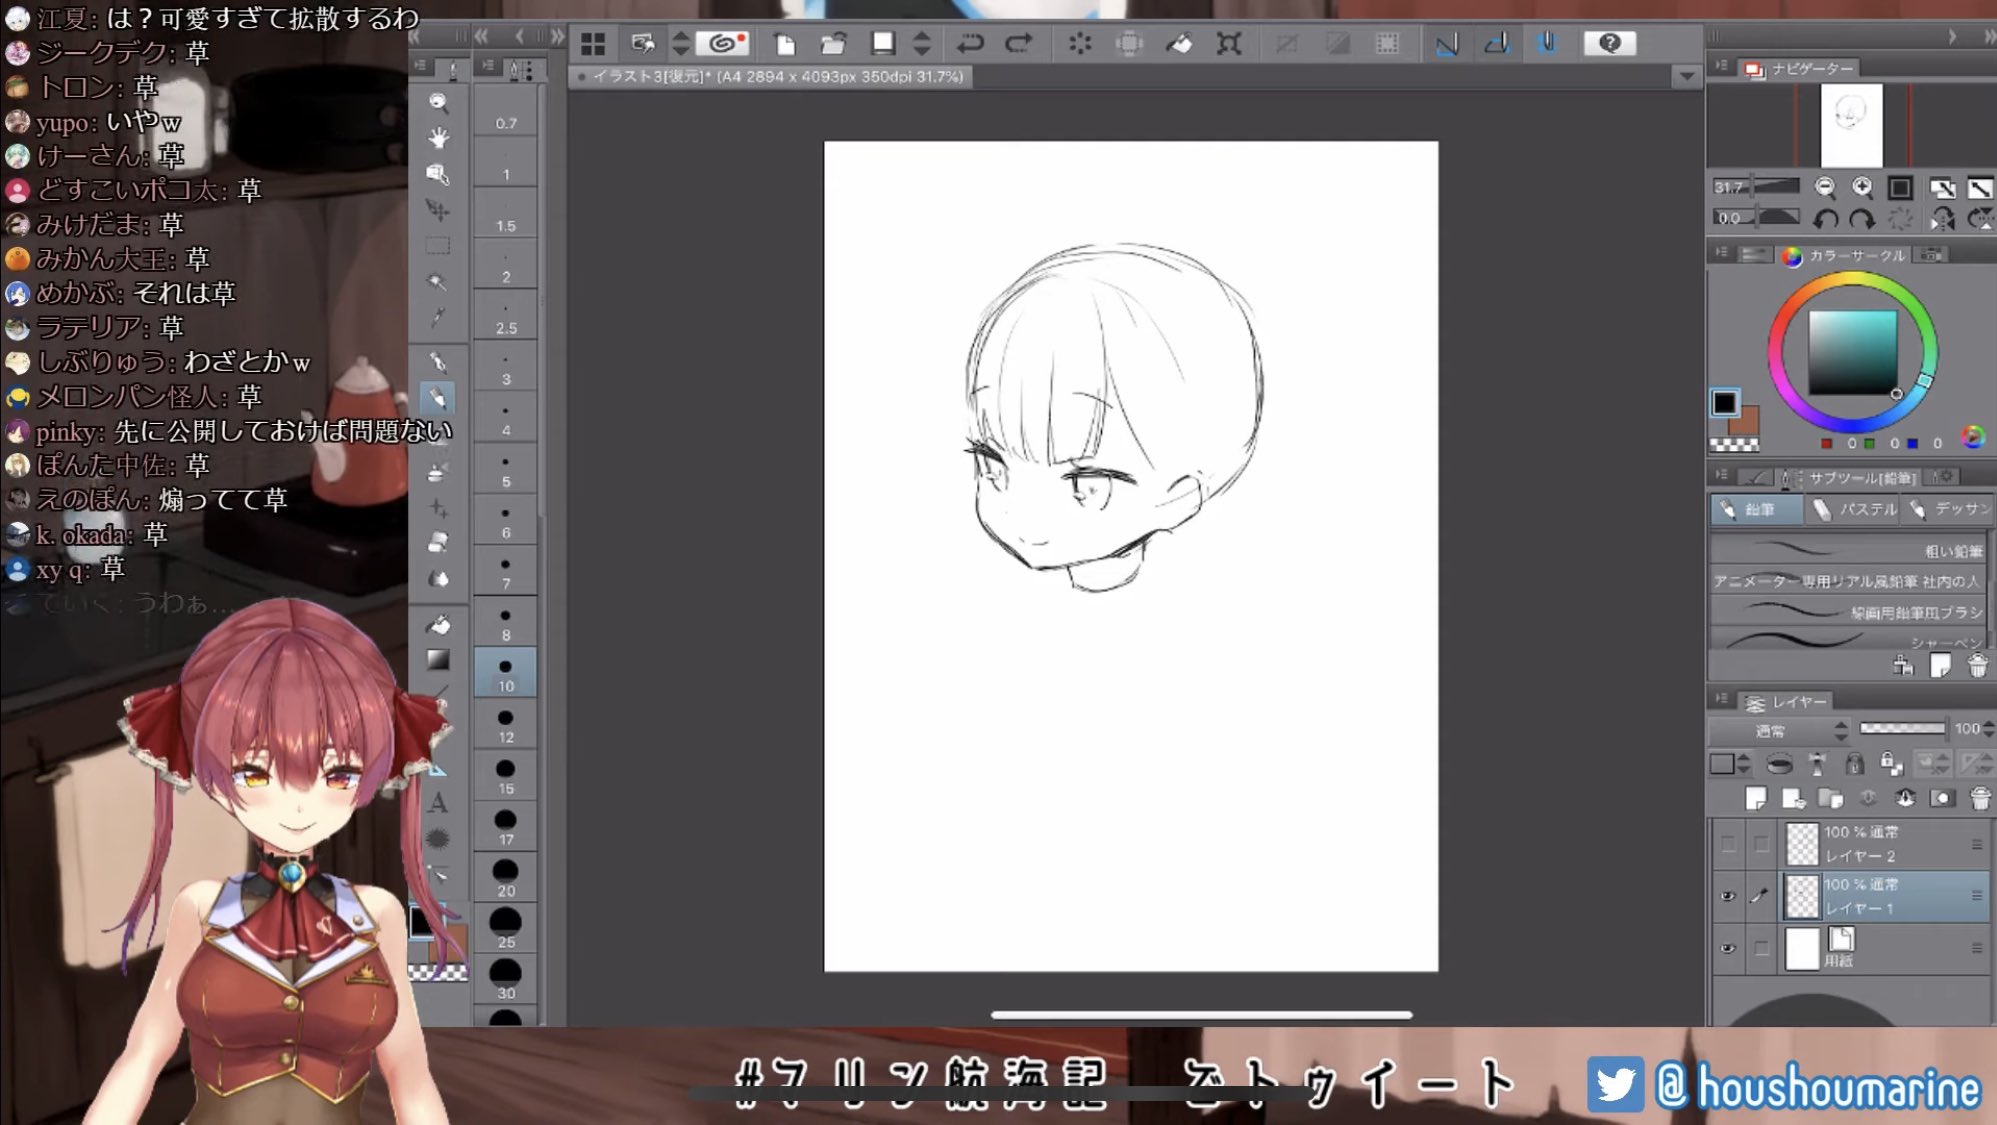1997x1125 pixels.
Task: Select the rectangular Selection marquee tool
Action: pyautogui.click(x=438, y=246)
